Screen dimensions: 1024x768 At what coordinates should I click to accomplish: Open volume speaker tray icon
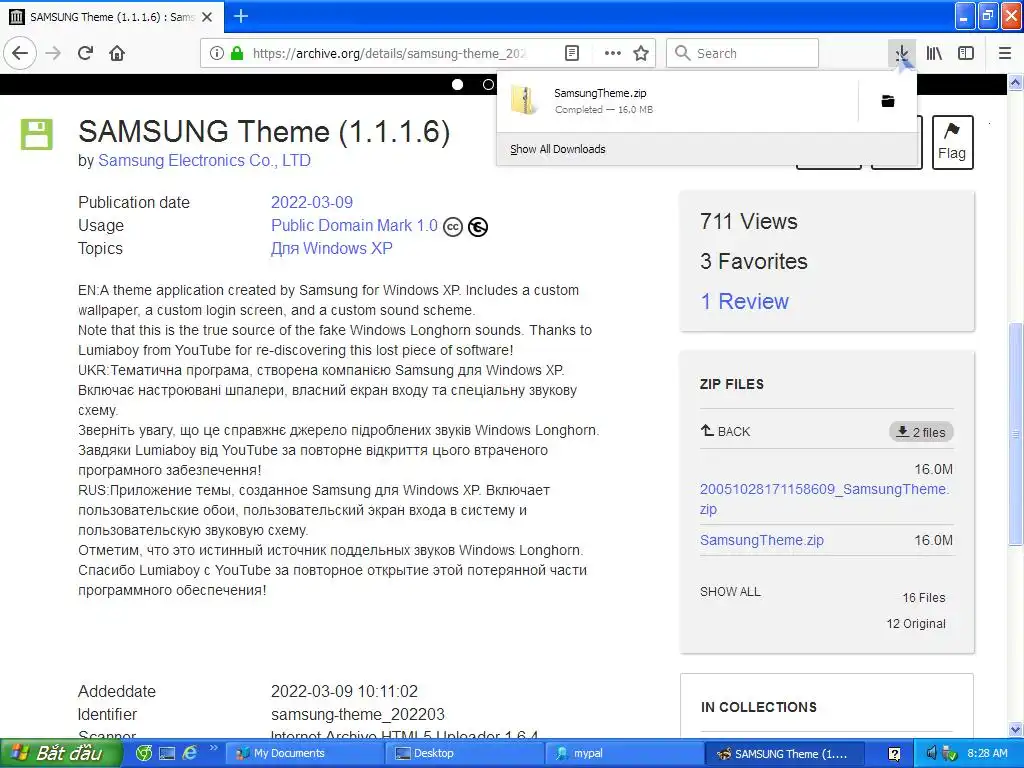[931, 753]
